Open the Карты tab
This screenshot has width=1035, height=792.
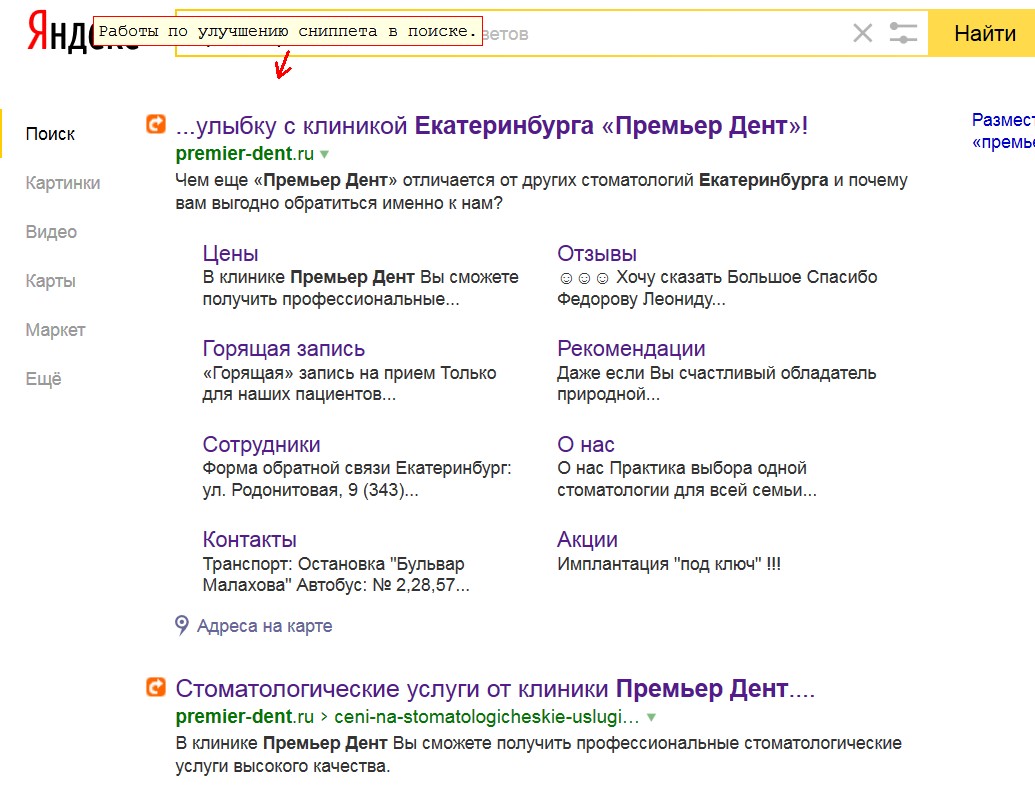click(51, 281)
